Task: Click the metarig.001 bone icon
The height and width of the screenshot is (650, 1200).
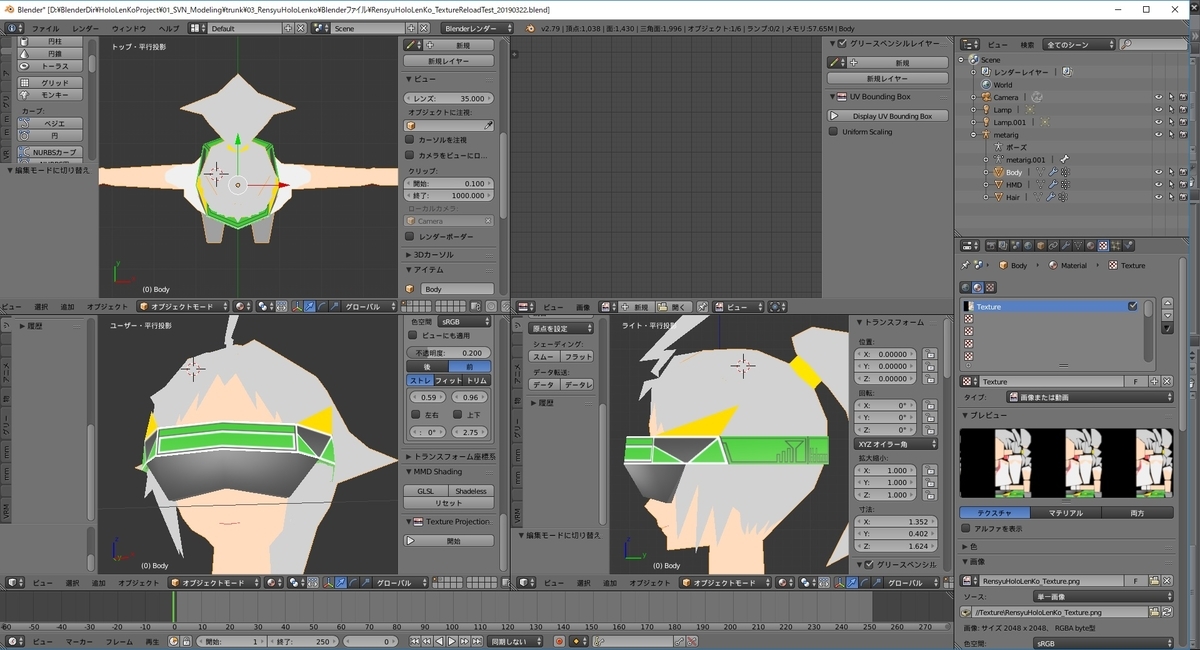Action: pos(1064,159)
